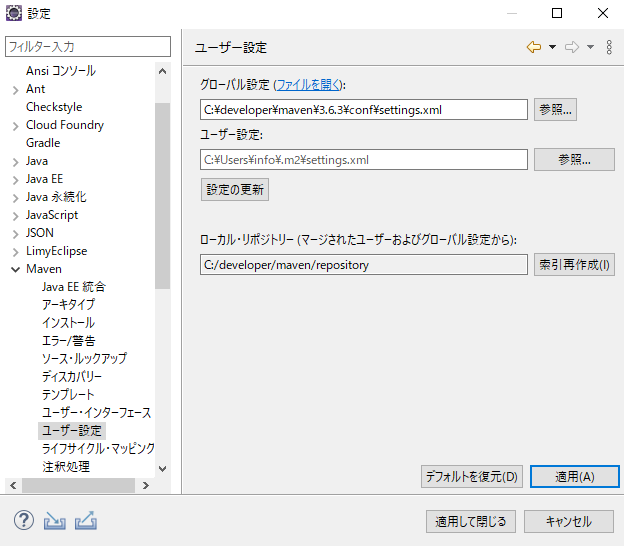Viewport: 624px width, 546px height.
Task: Click the 設定 window app icon
Action: pyautogui.click(x=14, y=13)
